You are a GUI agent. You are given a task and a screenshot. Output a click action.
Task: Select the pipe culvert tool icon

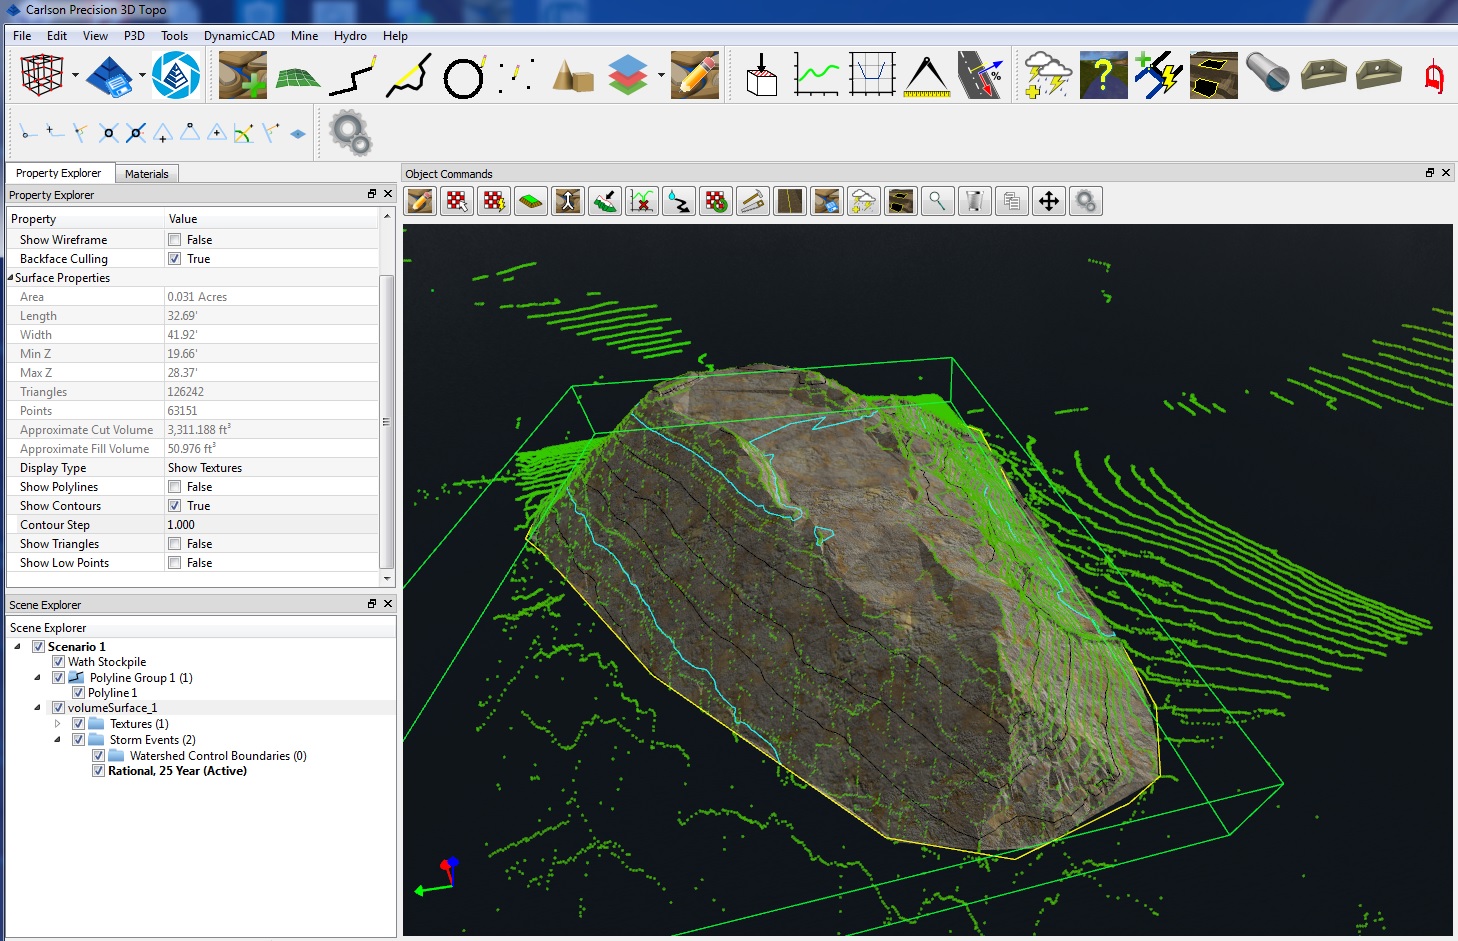point(1267,75)
